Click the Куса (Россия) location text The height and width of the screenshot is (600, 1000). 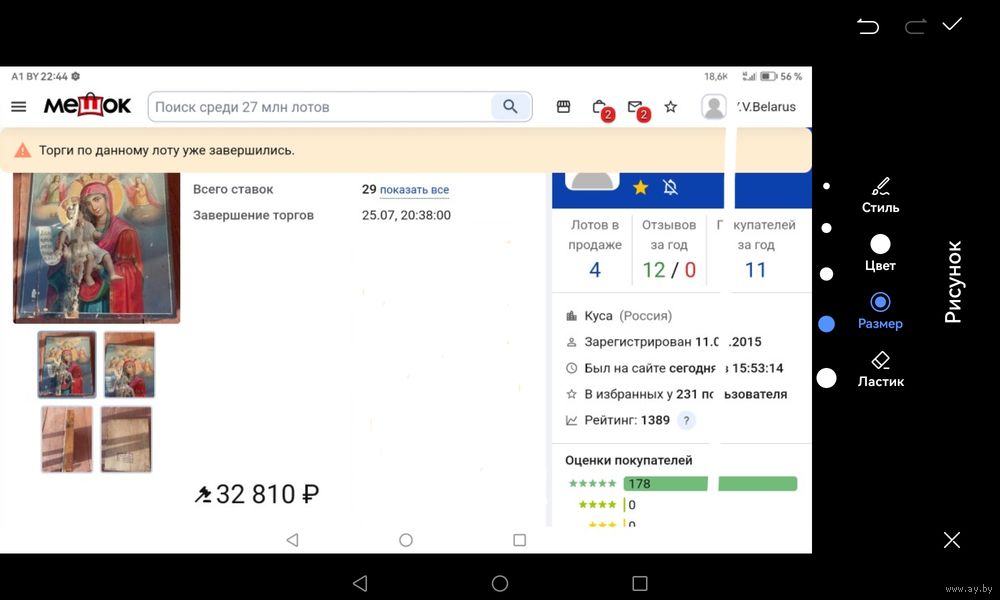(x=628, y=316)
